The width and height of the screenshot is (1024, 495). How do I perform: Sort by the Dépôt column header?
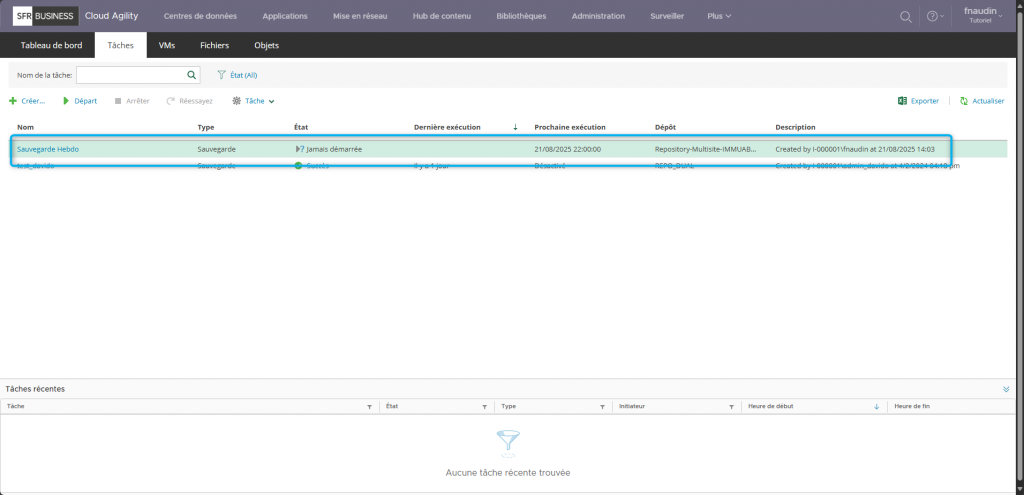tap(665, 127)
